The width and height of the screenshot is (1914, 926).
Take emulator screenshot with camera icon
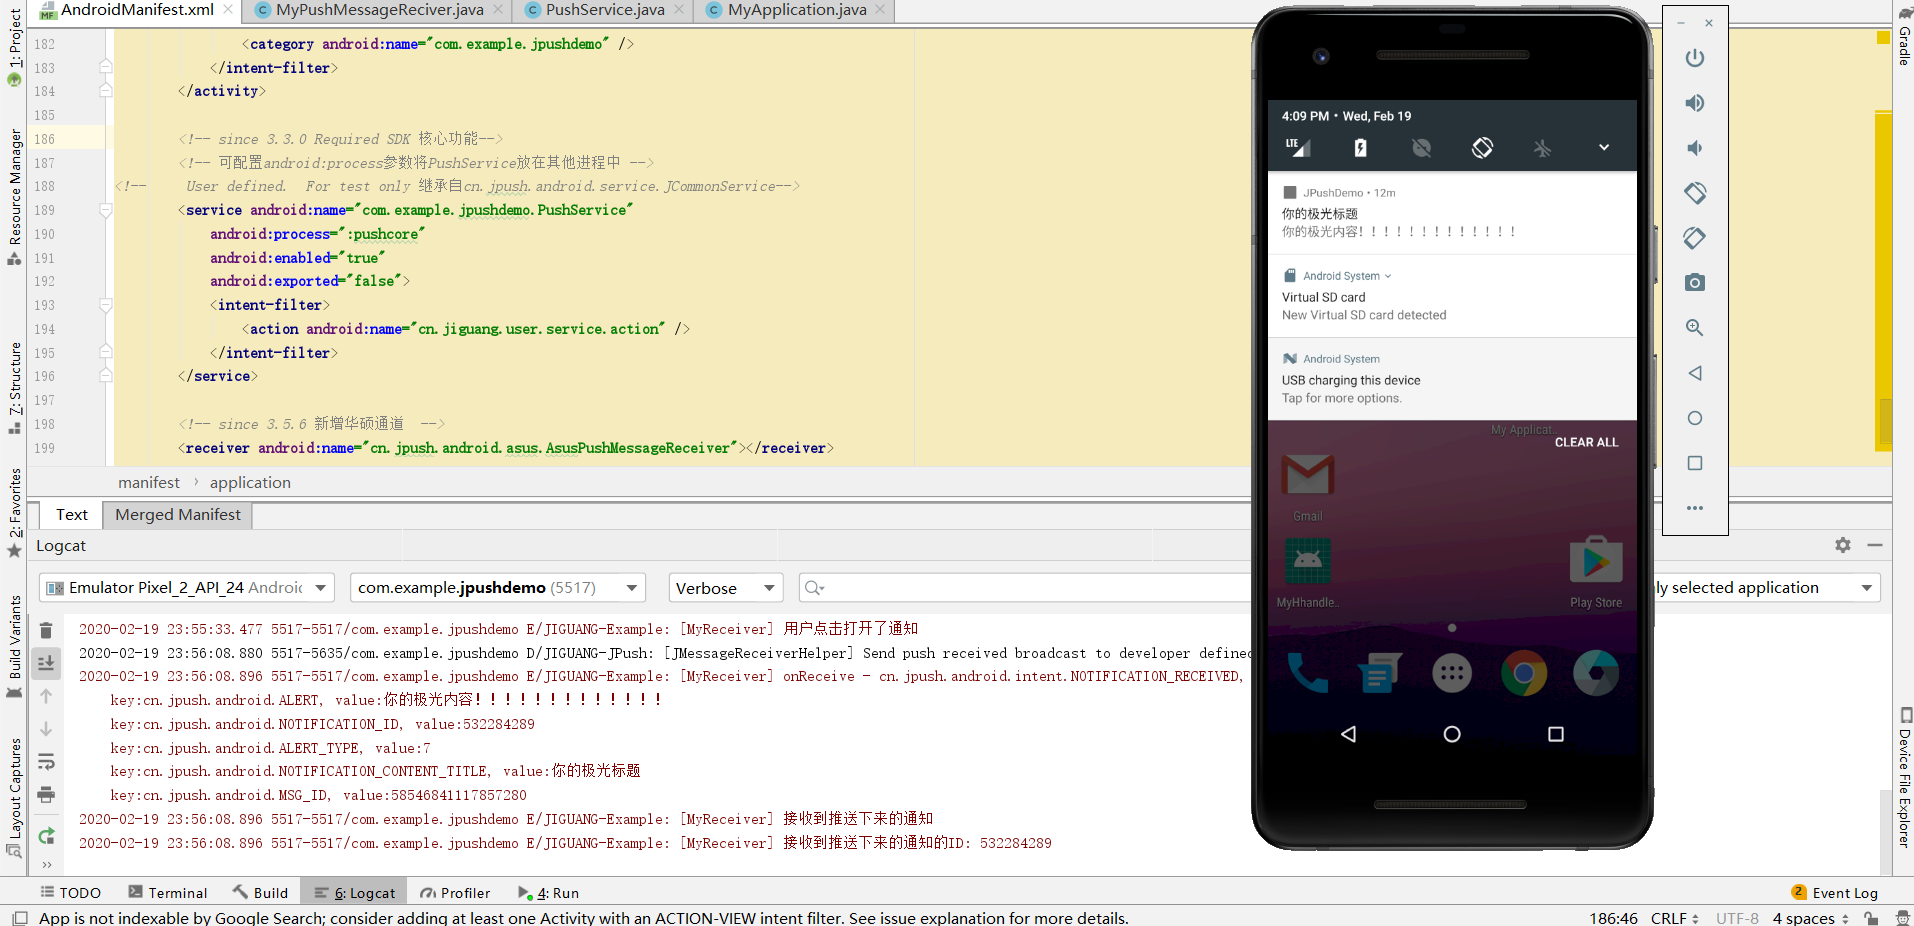click(1694, 283)
